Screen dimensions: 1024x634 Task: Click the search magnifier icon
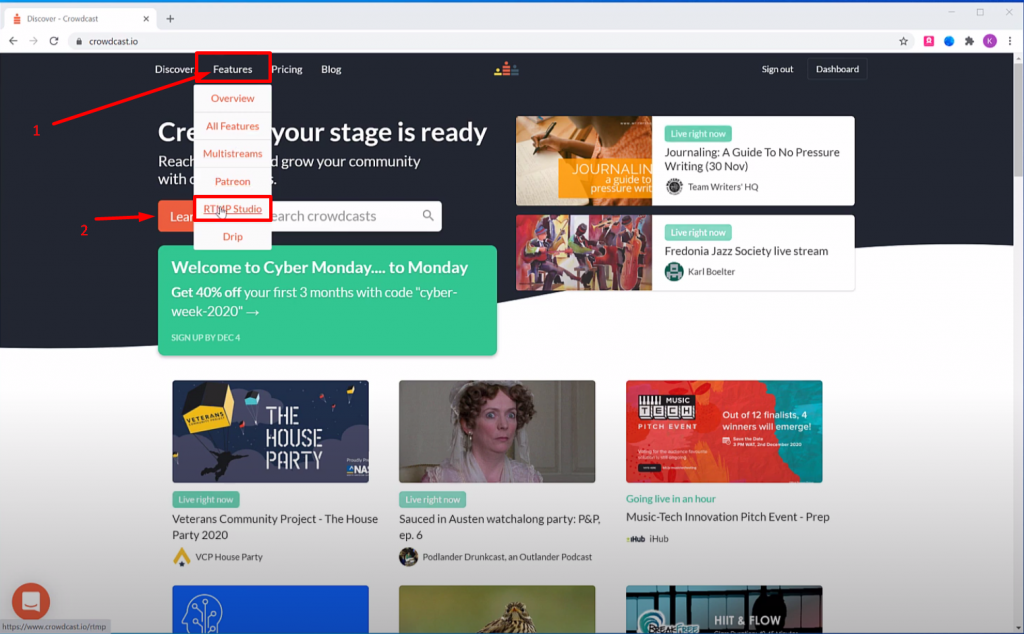point(428,215)
